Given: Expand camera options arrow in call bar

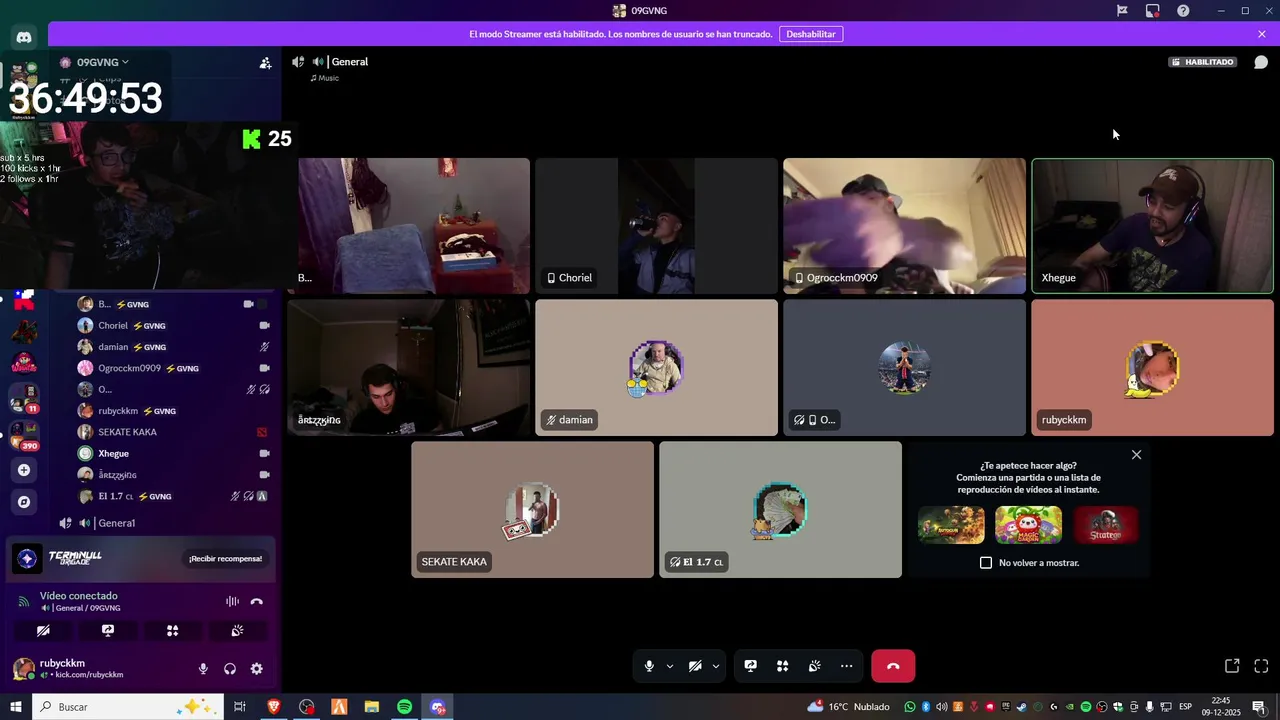Looking at the screenshot, I should pos(715,666).
